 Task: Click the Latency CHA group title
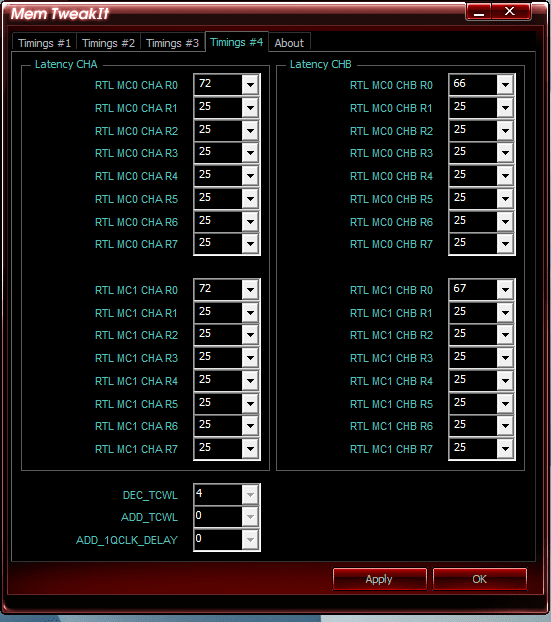[x=66, y=64]
